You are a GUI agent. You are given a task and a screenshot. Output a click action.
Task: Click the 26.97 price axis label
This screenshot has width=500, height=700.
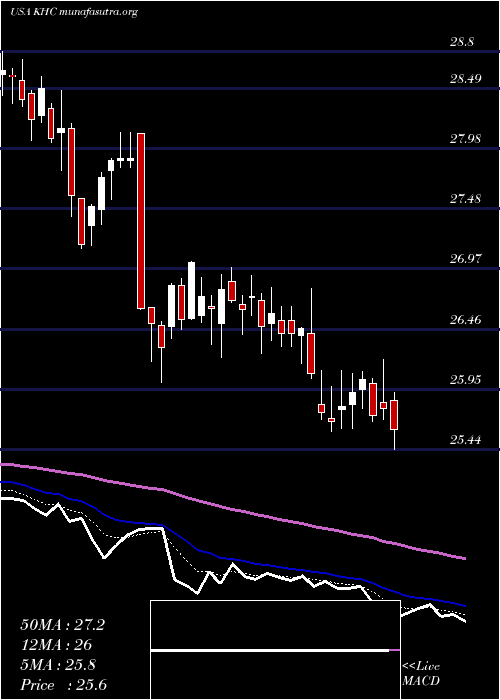point(465,259)
